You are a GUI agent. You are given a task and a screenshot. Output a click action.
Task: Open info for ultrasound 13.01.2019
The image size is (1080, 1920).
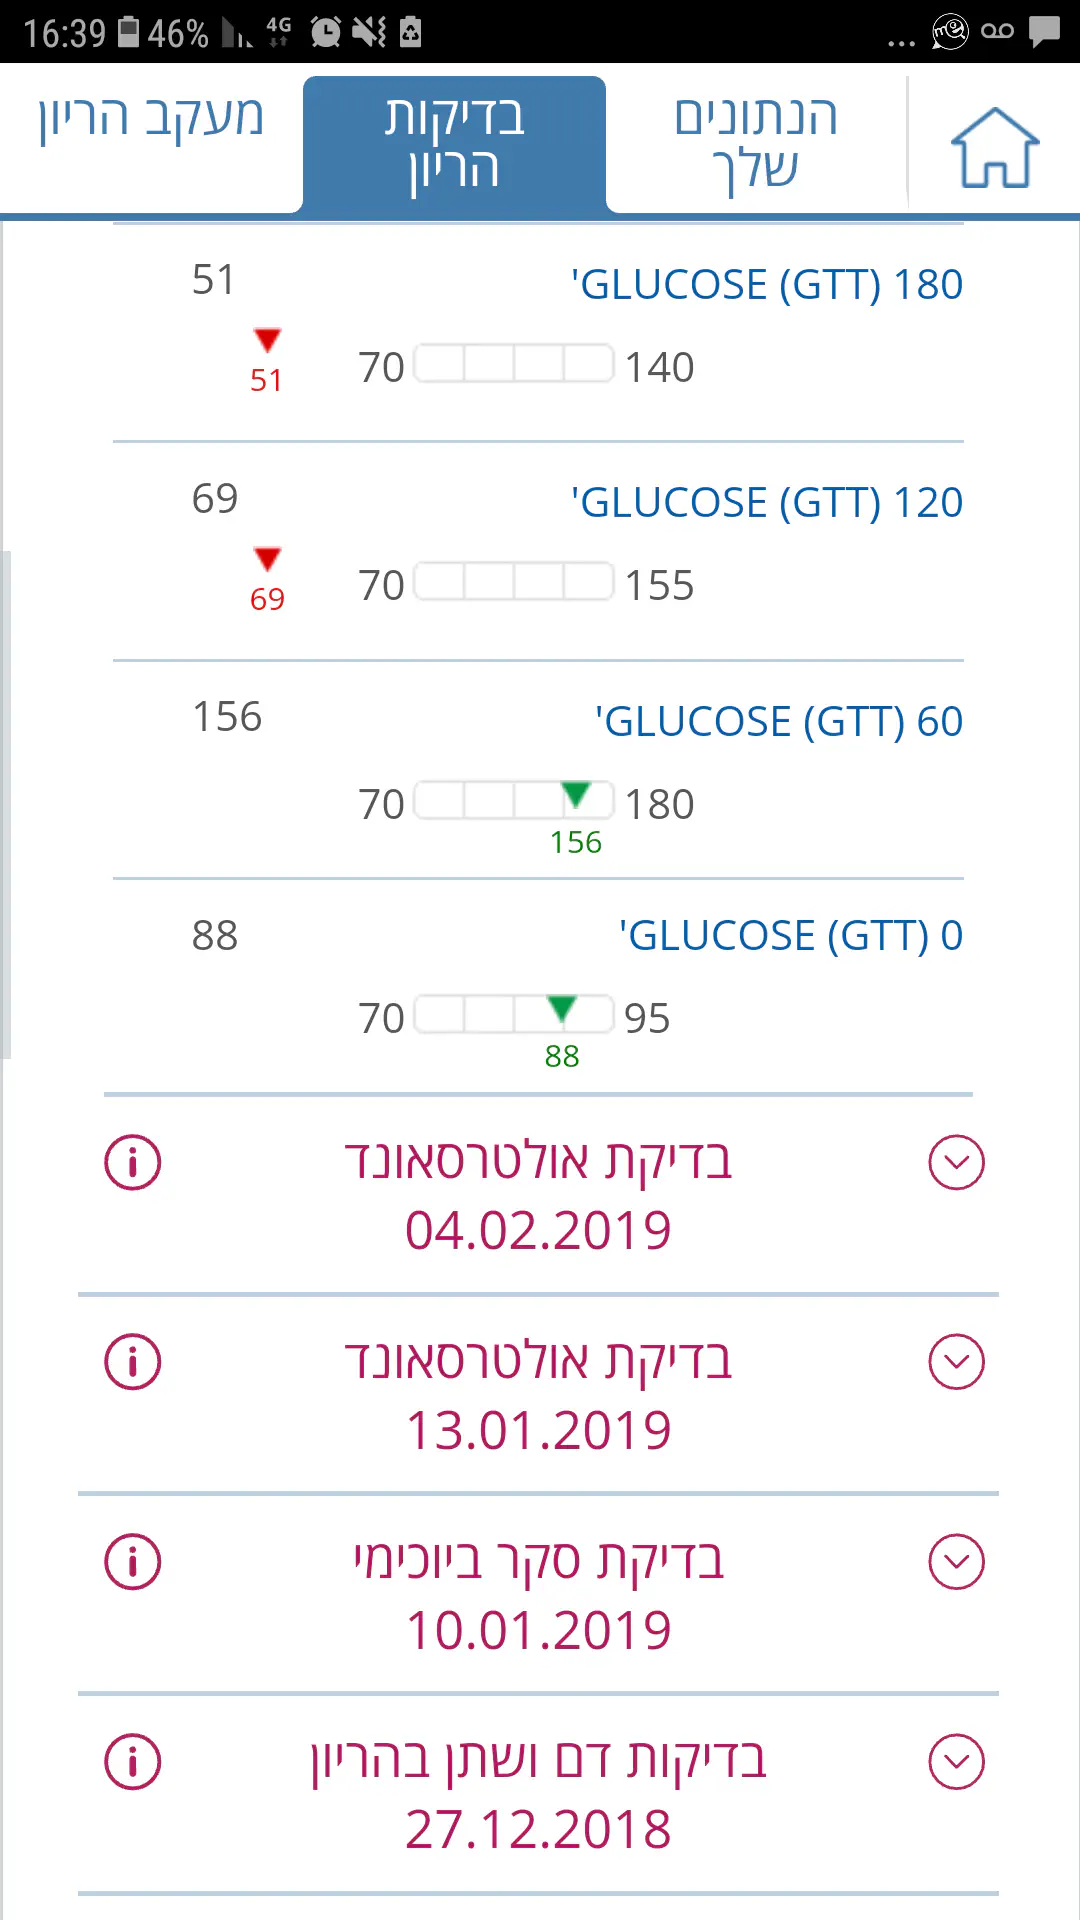tap(133, 1362)
